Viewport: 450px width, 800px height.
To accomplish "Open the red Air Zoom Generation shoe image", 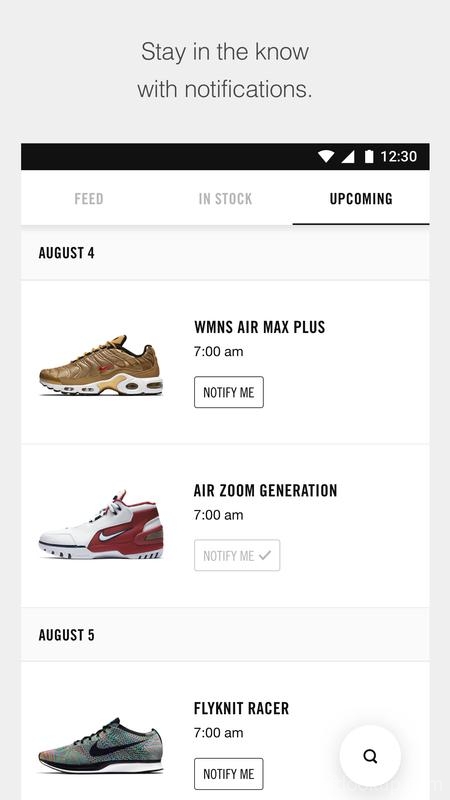I will click(101, 525).
